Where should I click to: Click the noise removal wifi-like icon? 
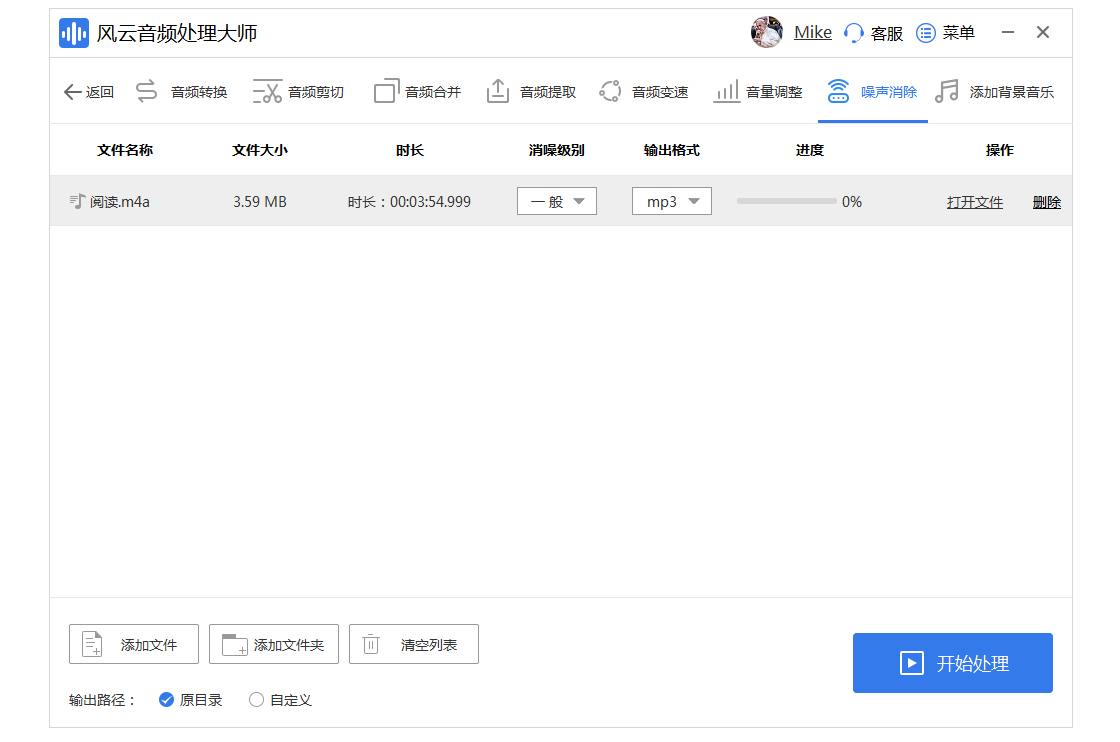(838, 91)
